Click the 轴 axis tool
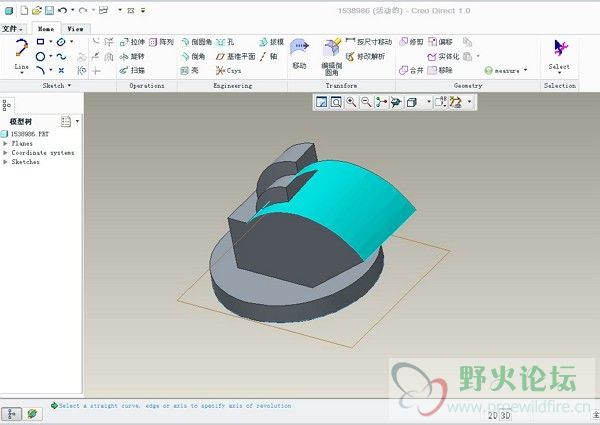Screen dimensions: 600x425 click(268, 57)
